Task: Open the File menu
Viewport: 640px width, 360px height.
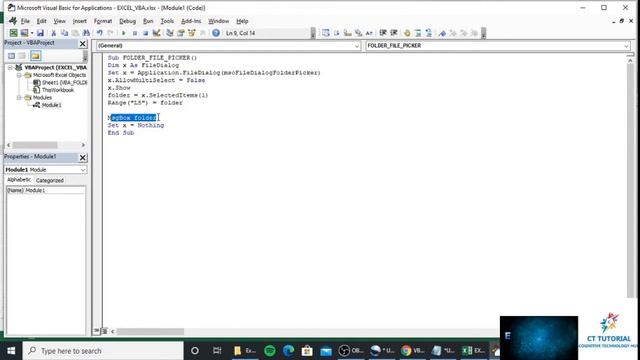Action: 25,21
